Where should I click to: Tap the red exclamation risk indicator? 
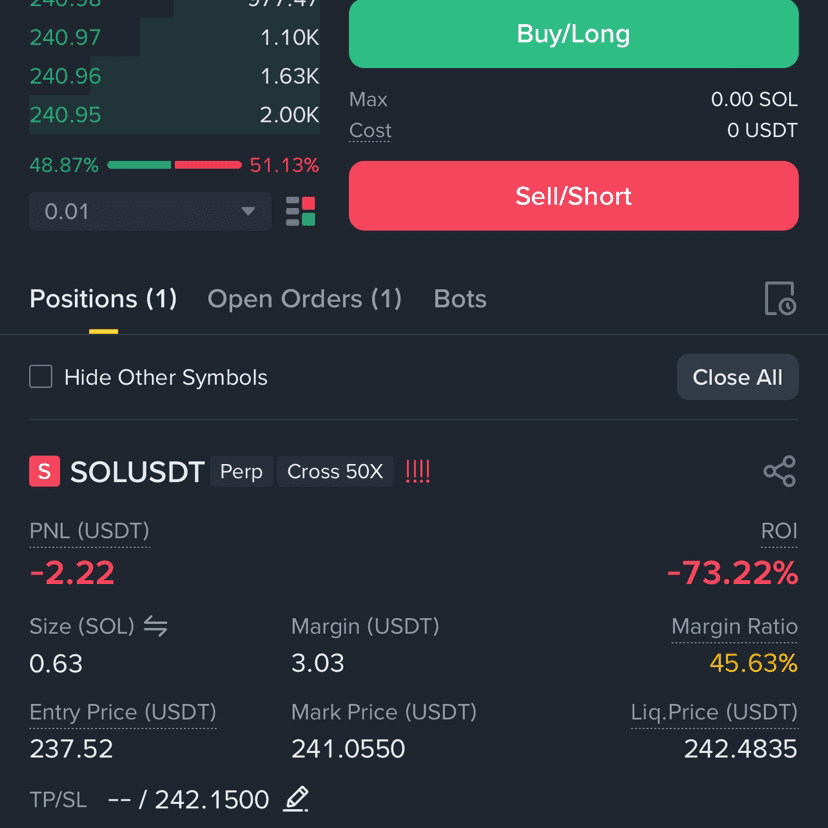[x=418, y=471]
